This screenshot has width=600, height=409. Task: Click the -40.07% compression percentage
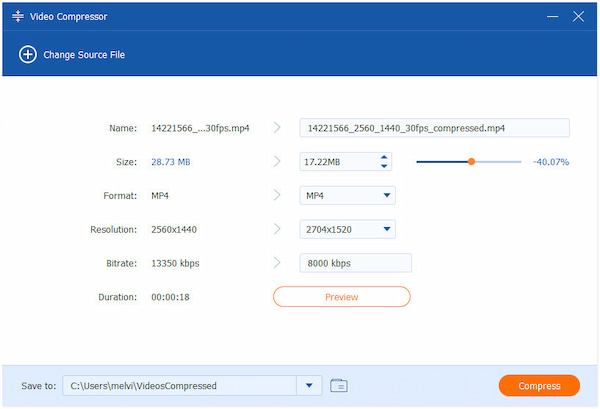click(551, 162)
